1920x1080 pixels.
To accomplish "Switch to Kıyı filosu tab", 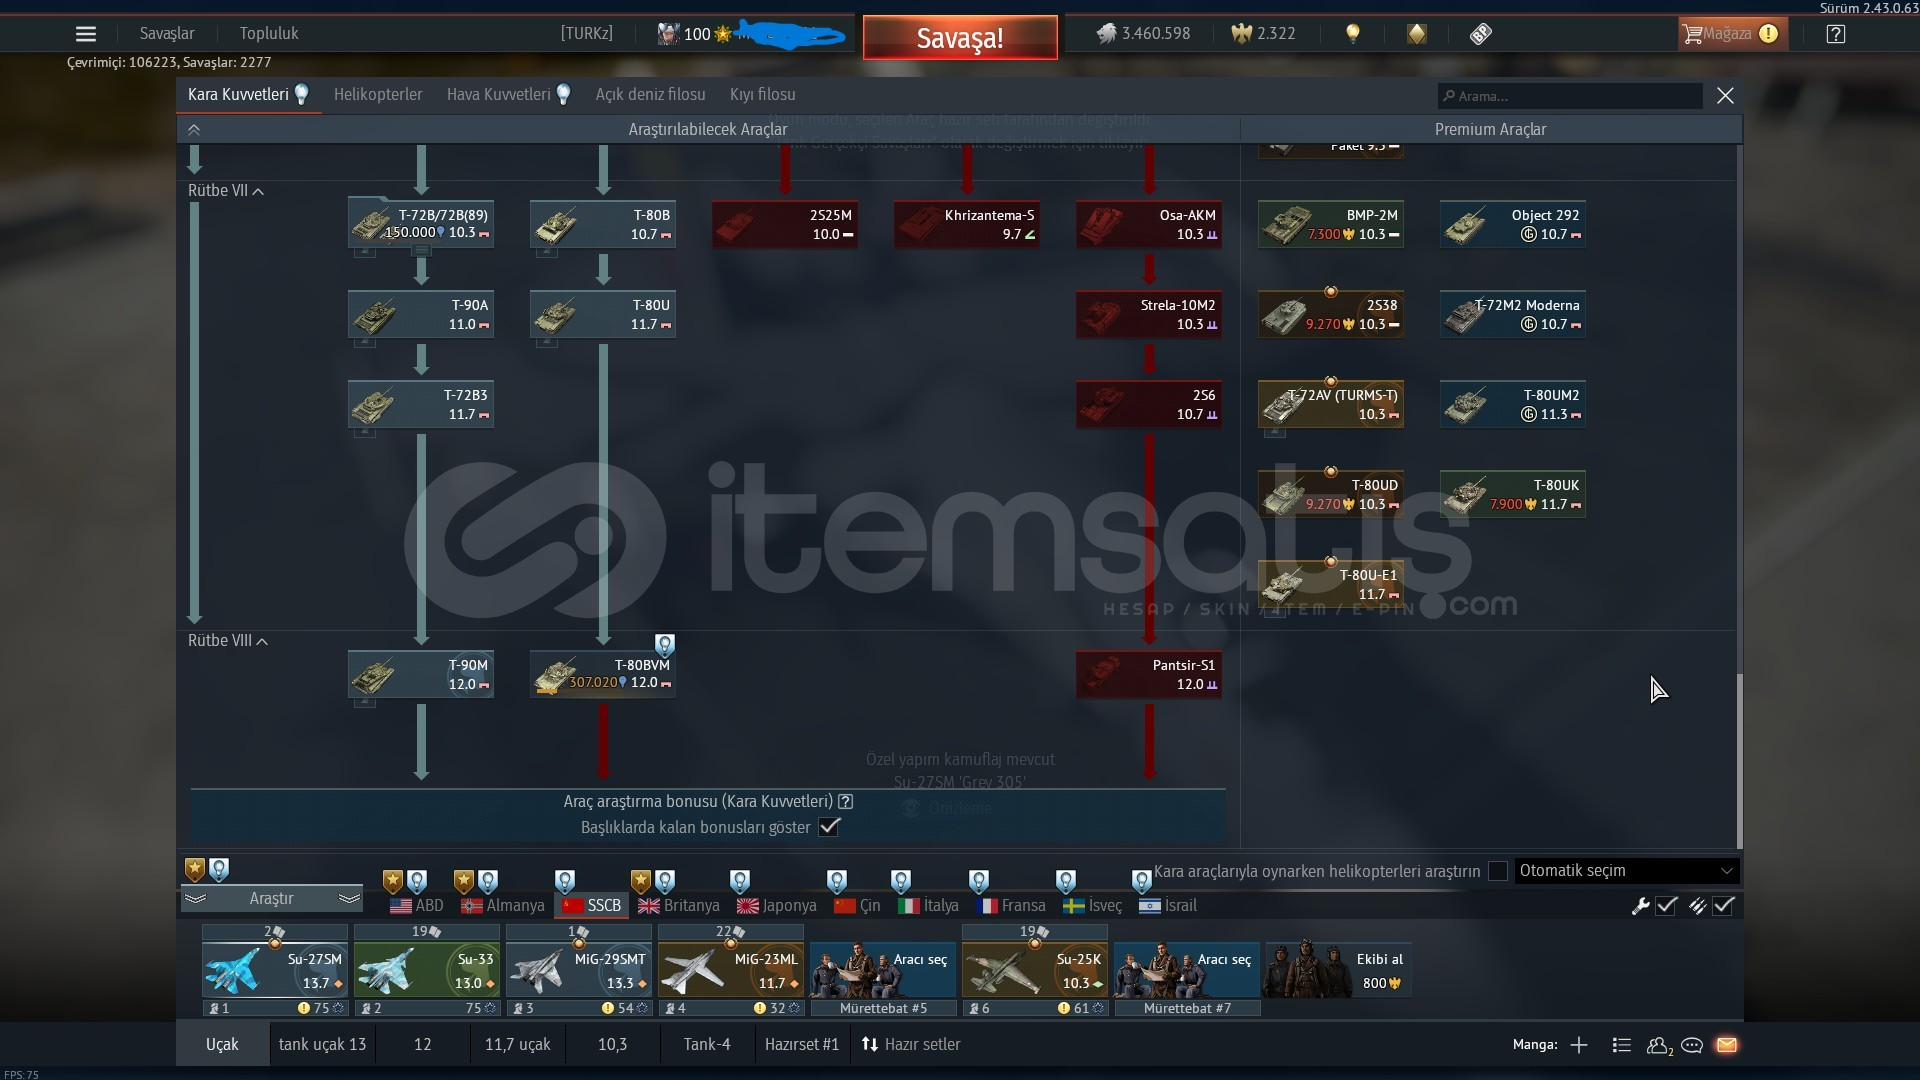I will pyautogui.click(x=762, y=95).
